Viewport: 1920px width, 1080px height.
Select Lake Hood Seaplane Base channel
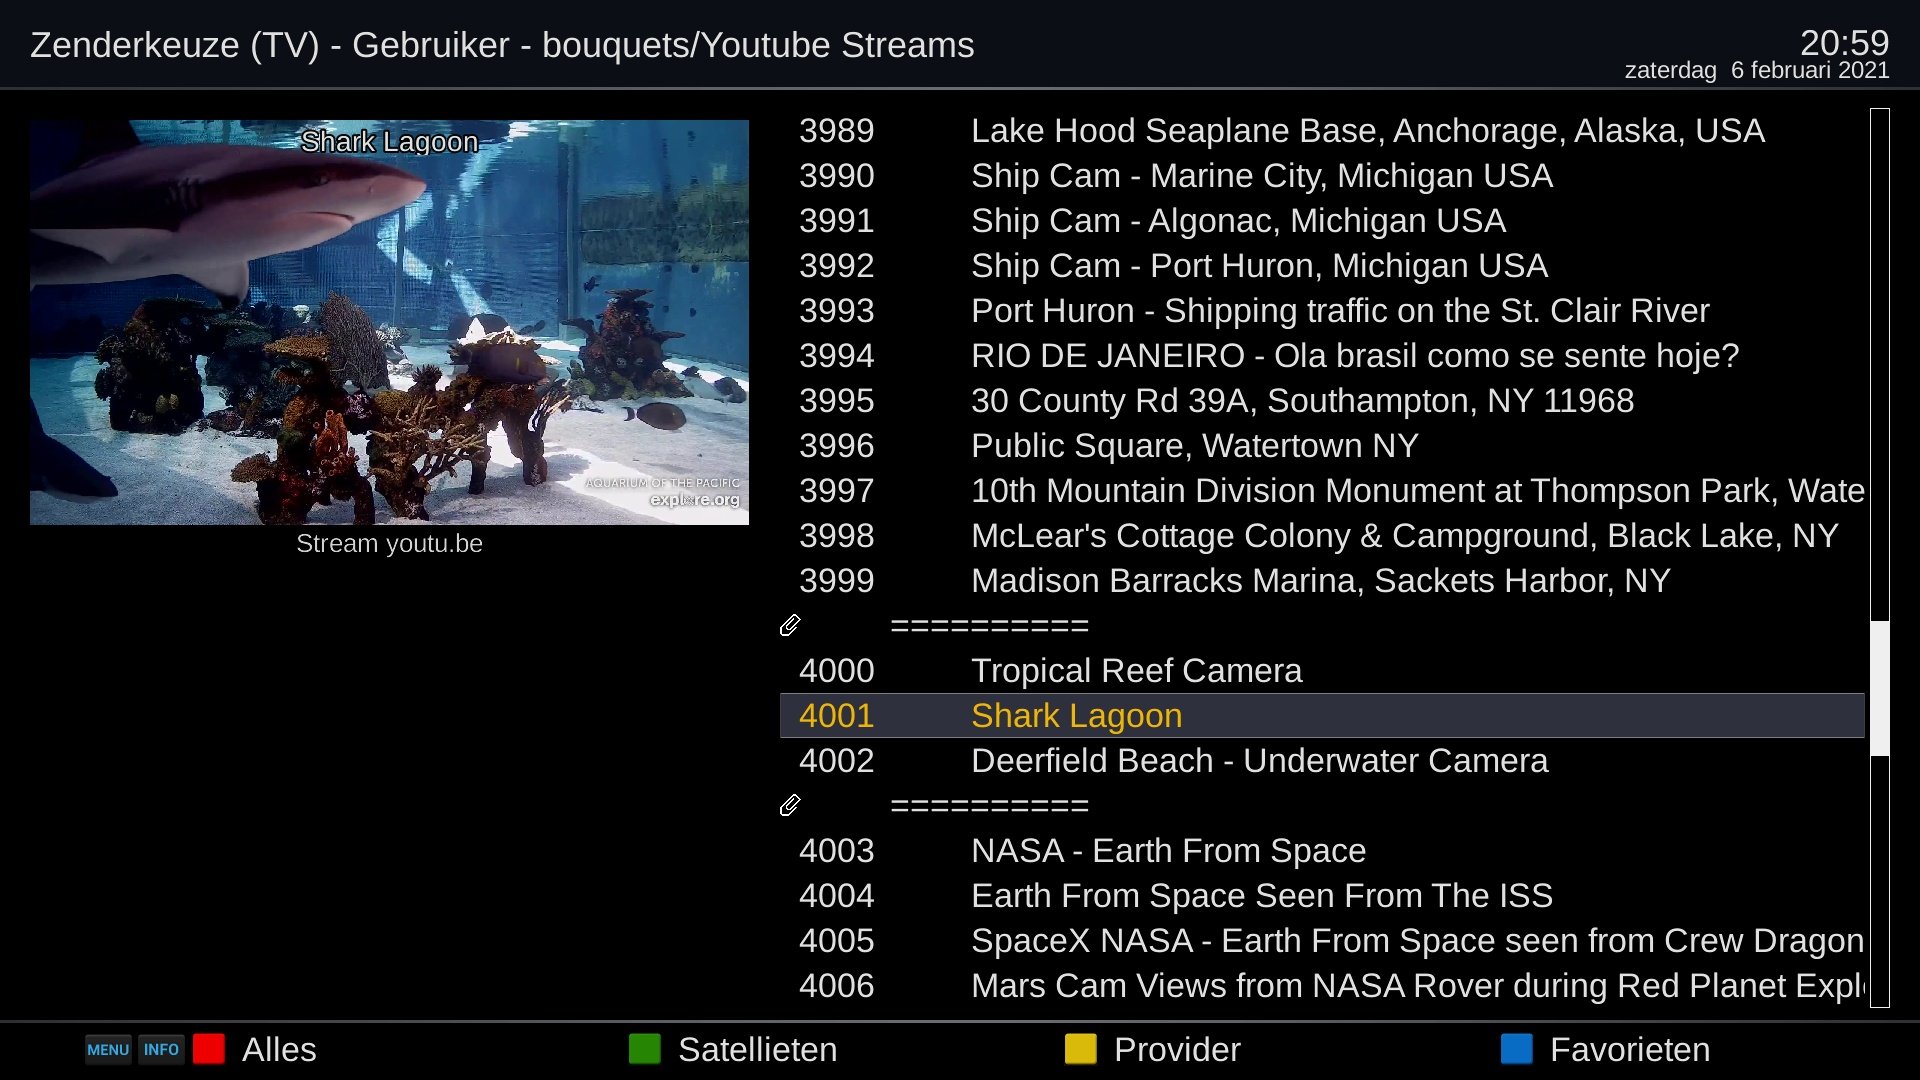[x=1367, y=131]
